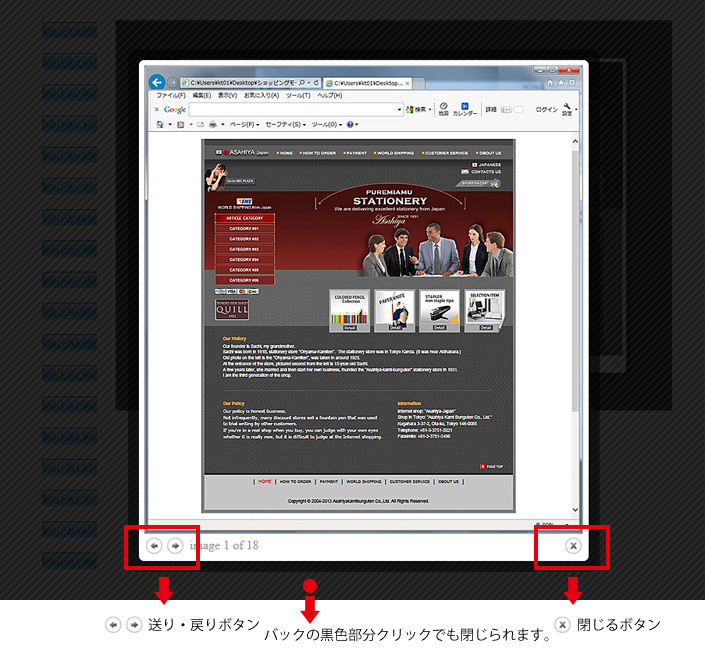705x650 pixels.
Task: Click the CONTACTS US mail link
Action: click(x=482, y=172)
